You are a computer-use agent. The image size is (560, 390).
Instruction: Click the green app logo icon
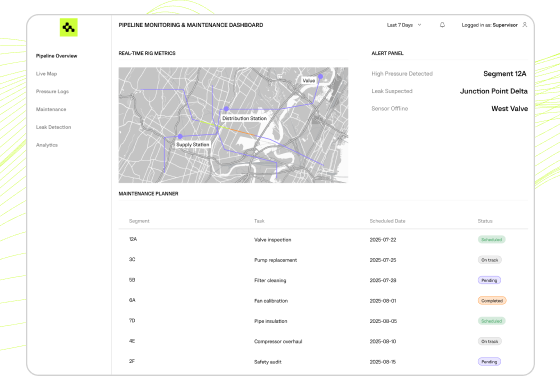pos(69,27)
